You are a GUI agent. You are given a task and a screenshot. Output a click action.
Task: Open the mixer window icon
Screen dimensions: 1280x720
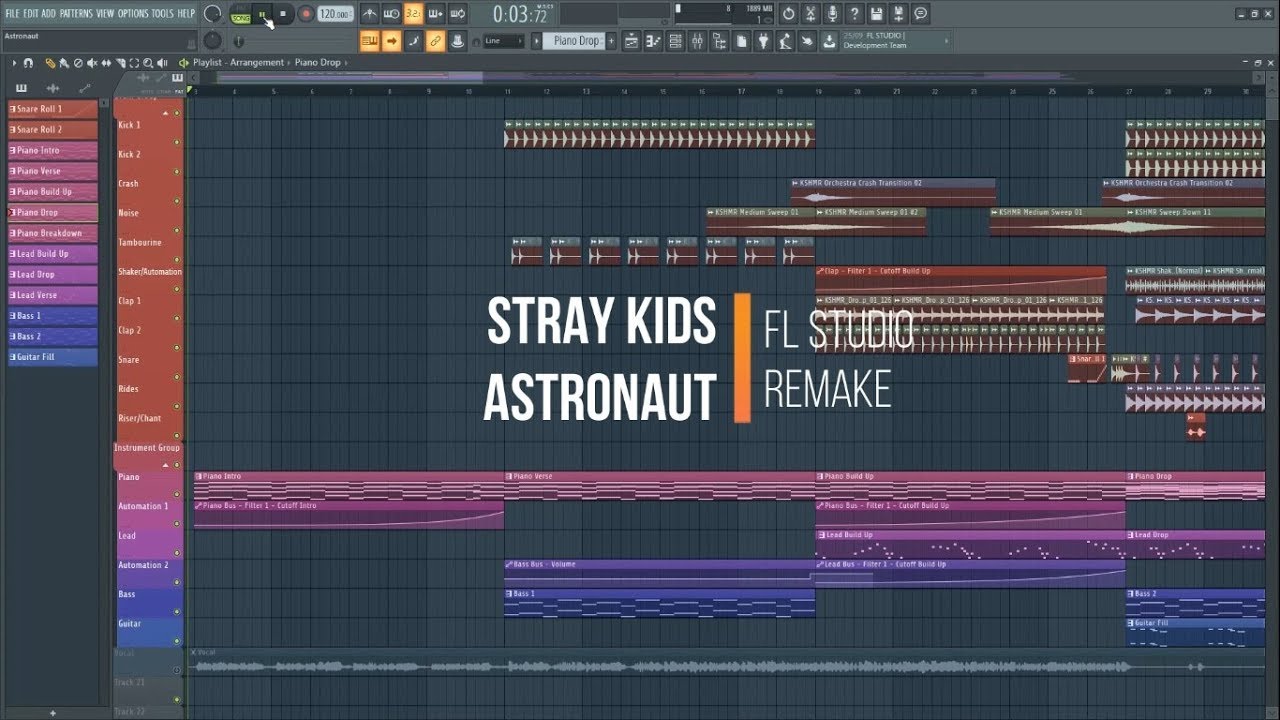697,41
